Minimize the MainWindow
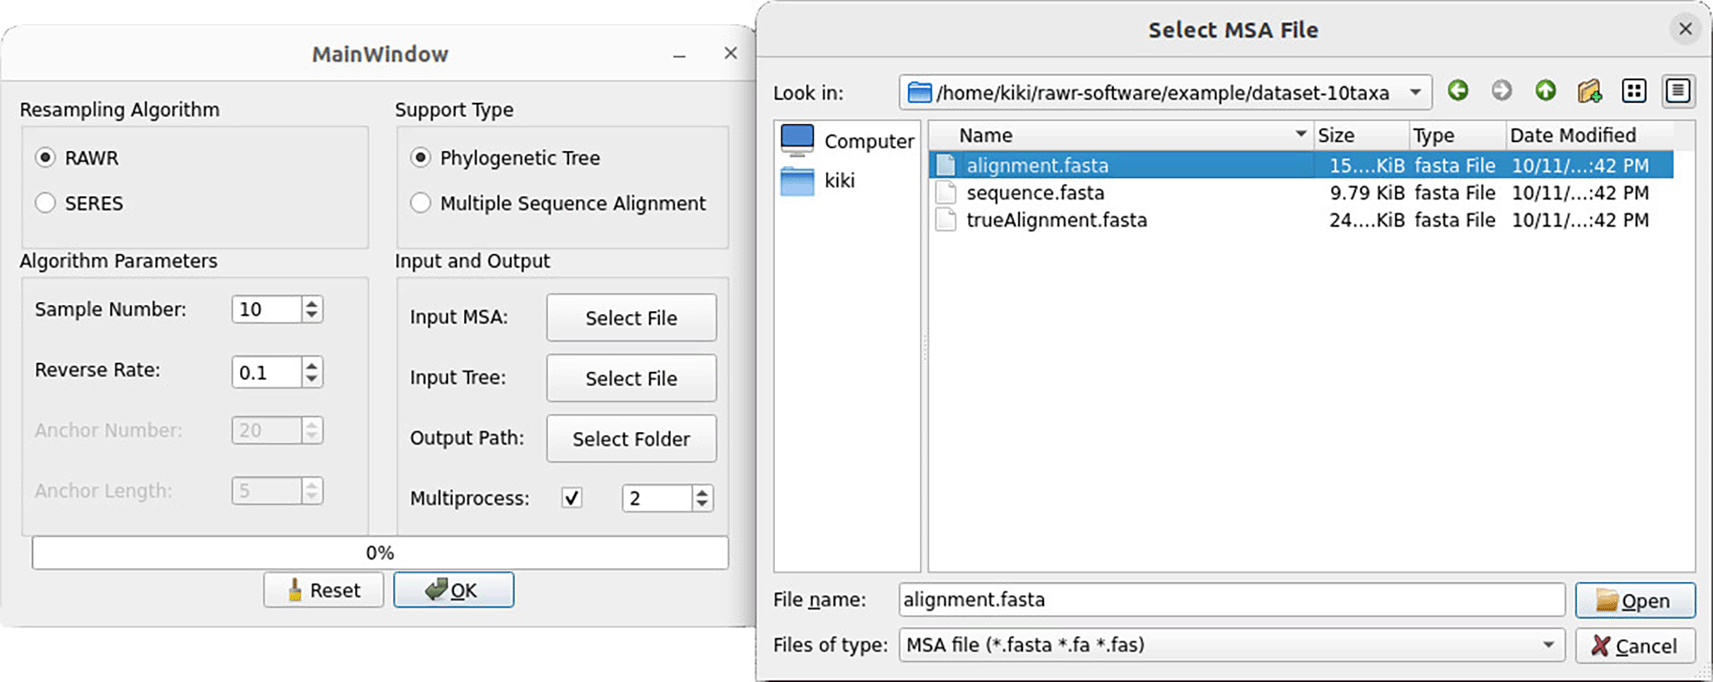The height and width of the screenshot is (682, 1713). pos(679,55)
